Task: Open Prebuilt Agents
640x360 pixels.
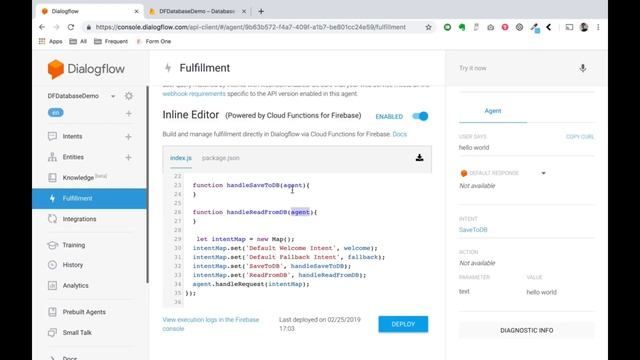Action: tap(84, 312)
